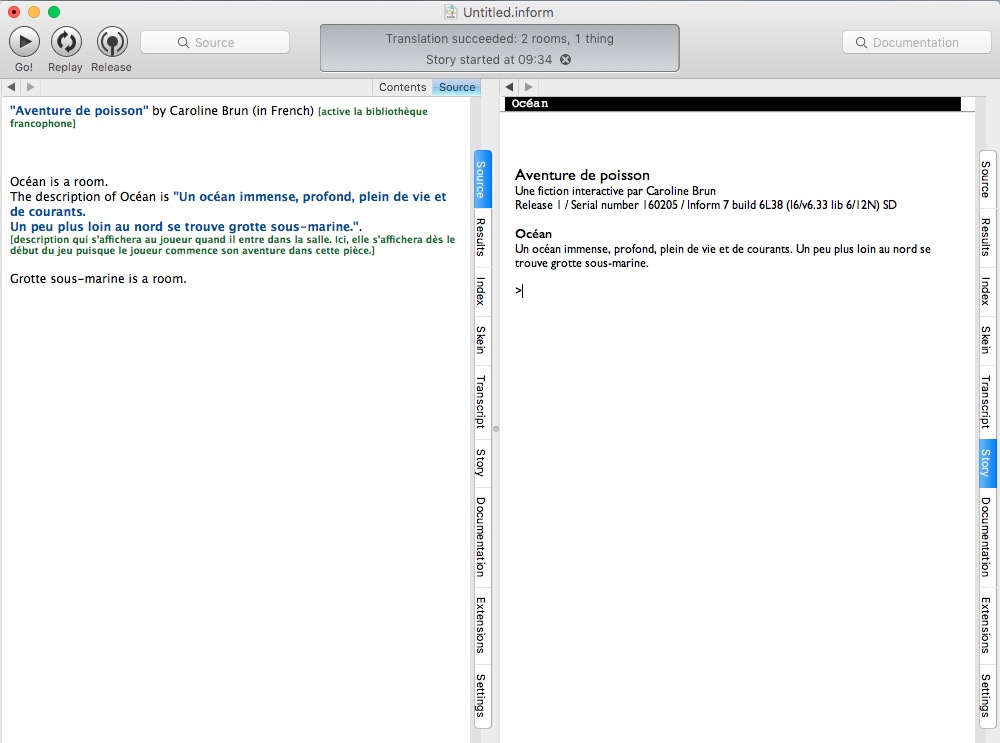Screen dimensions: 1000x743
Task: Go back in right panel history
Action: click(510, 88)
